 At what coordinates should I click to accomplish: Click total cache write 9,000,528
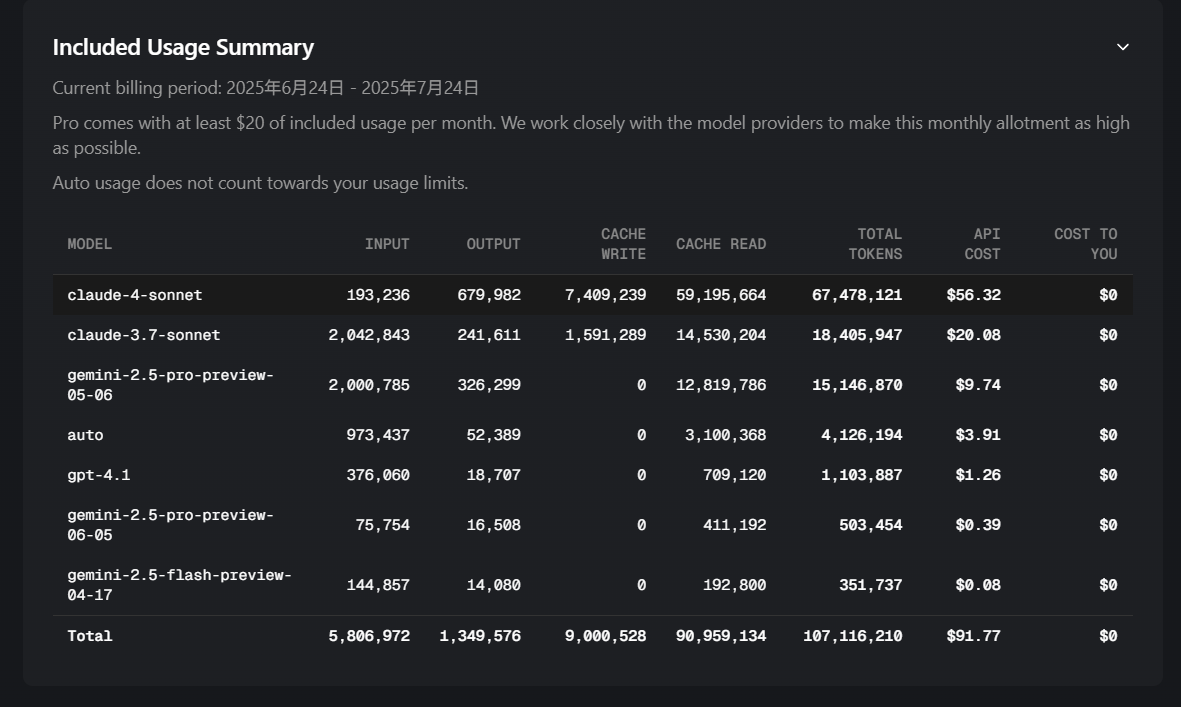[606, 636]
